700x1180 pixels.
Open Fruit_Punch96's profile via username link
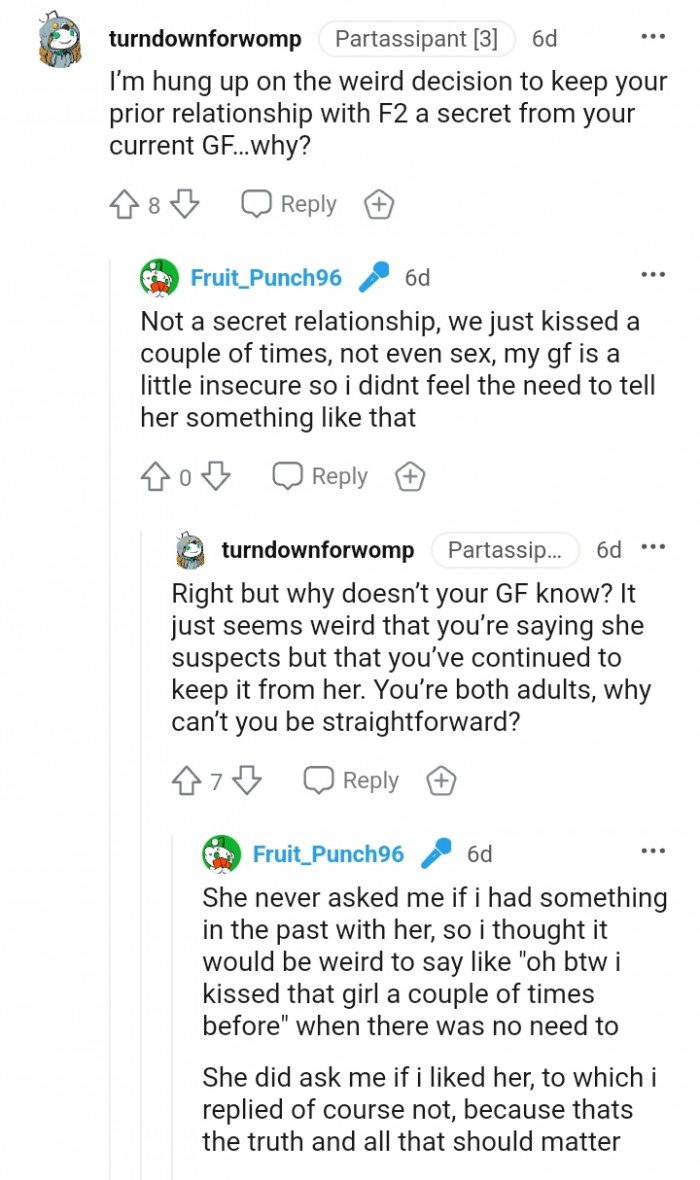(266, 277)
